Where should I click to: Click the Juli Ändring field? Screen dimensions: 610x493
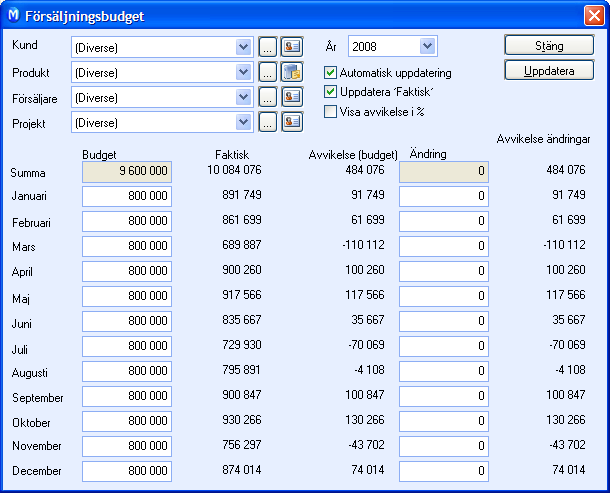tap(444, 346)
